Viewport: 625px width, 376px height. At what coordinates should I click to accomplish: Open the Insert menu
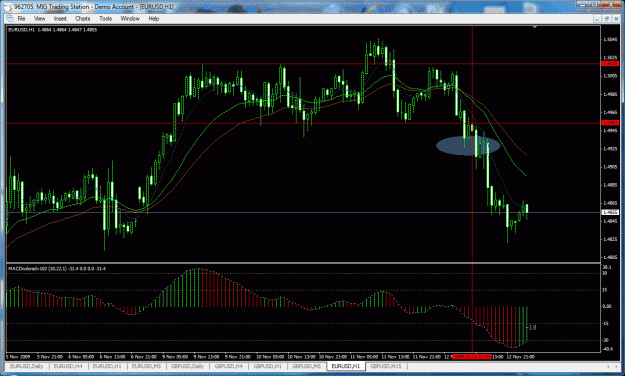click(x=60, y=18)
